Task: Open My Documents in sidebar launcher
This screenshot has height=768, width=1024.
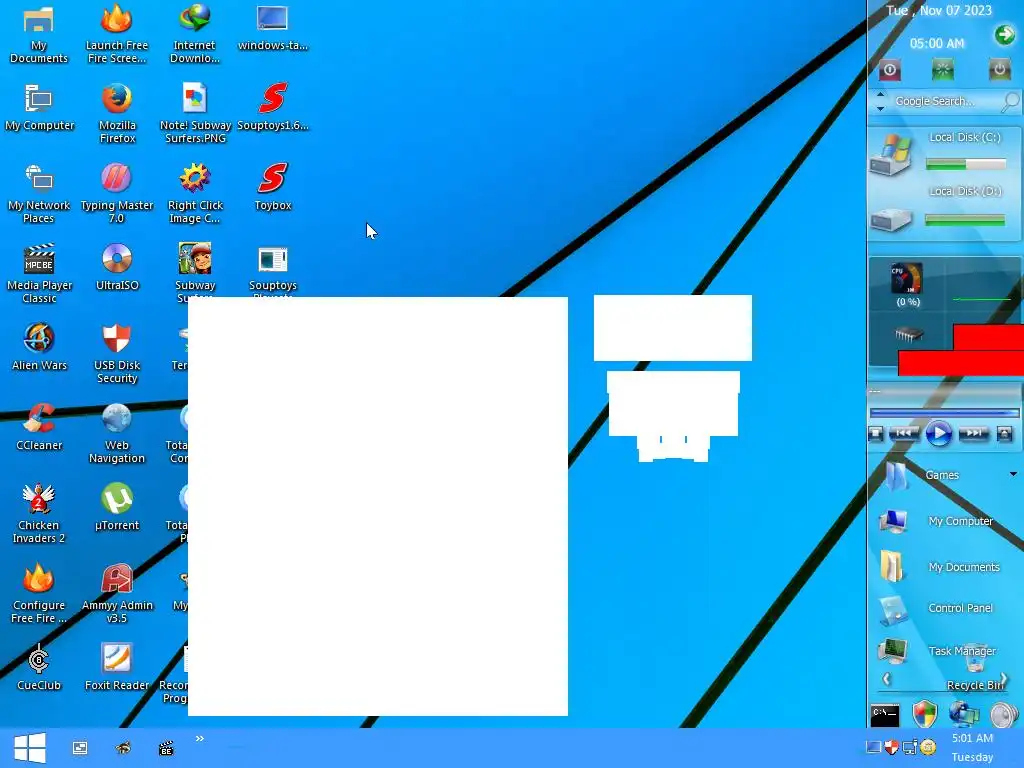Action: [x=940, y=566]
